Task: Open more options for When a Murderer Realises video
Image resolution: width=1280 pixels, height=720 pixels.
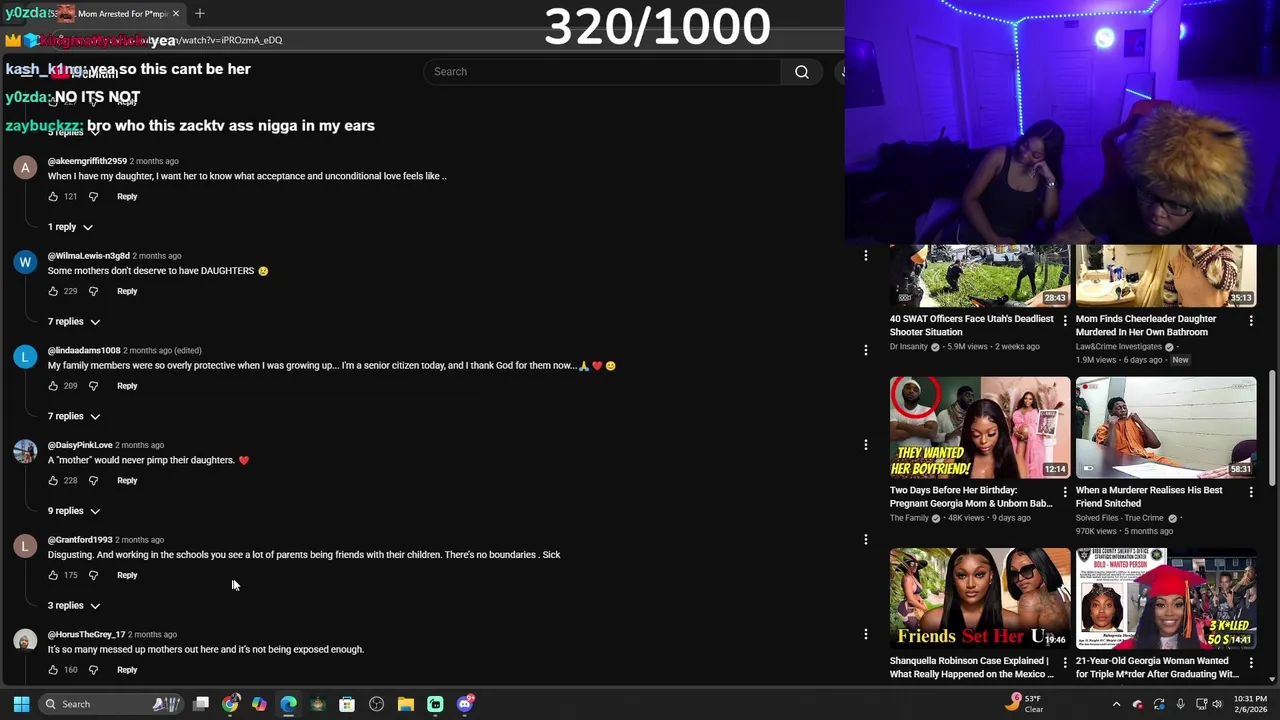Action: [x=1251, y=491]
